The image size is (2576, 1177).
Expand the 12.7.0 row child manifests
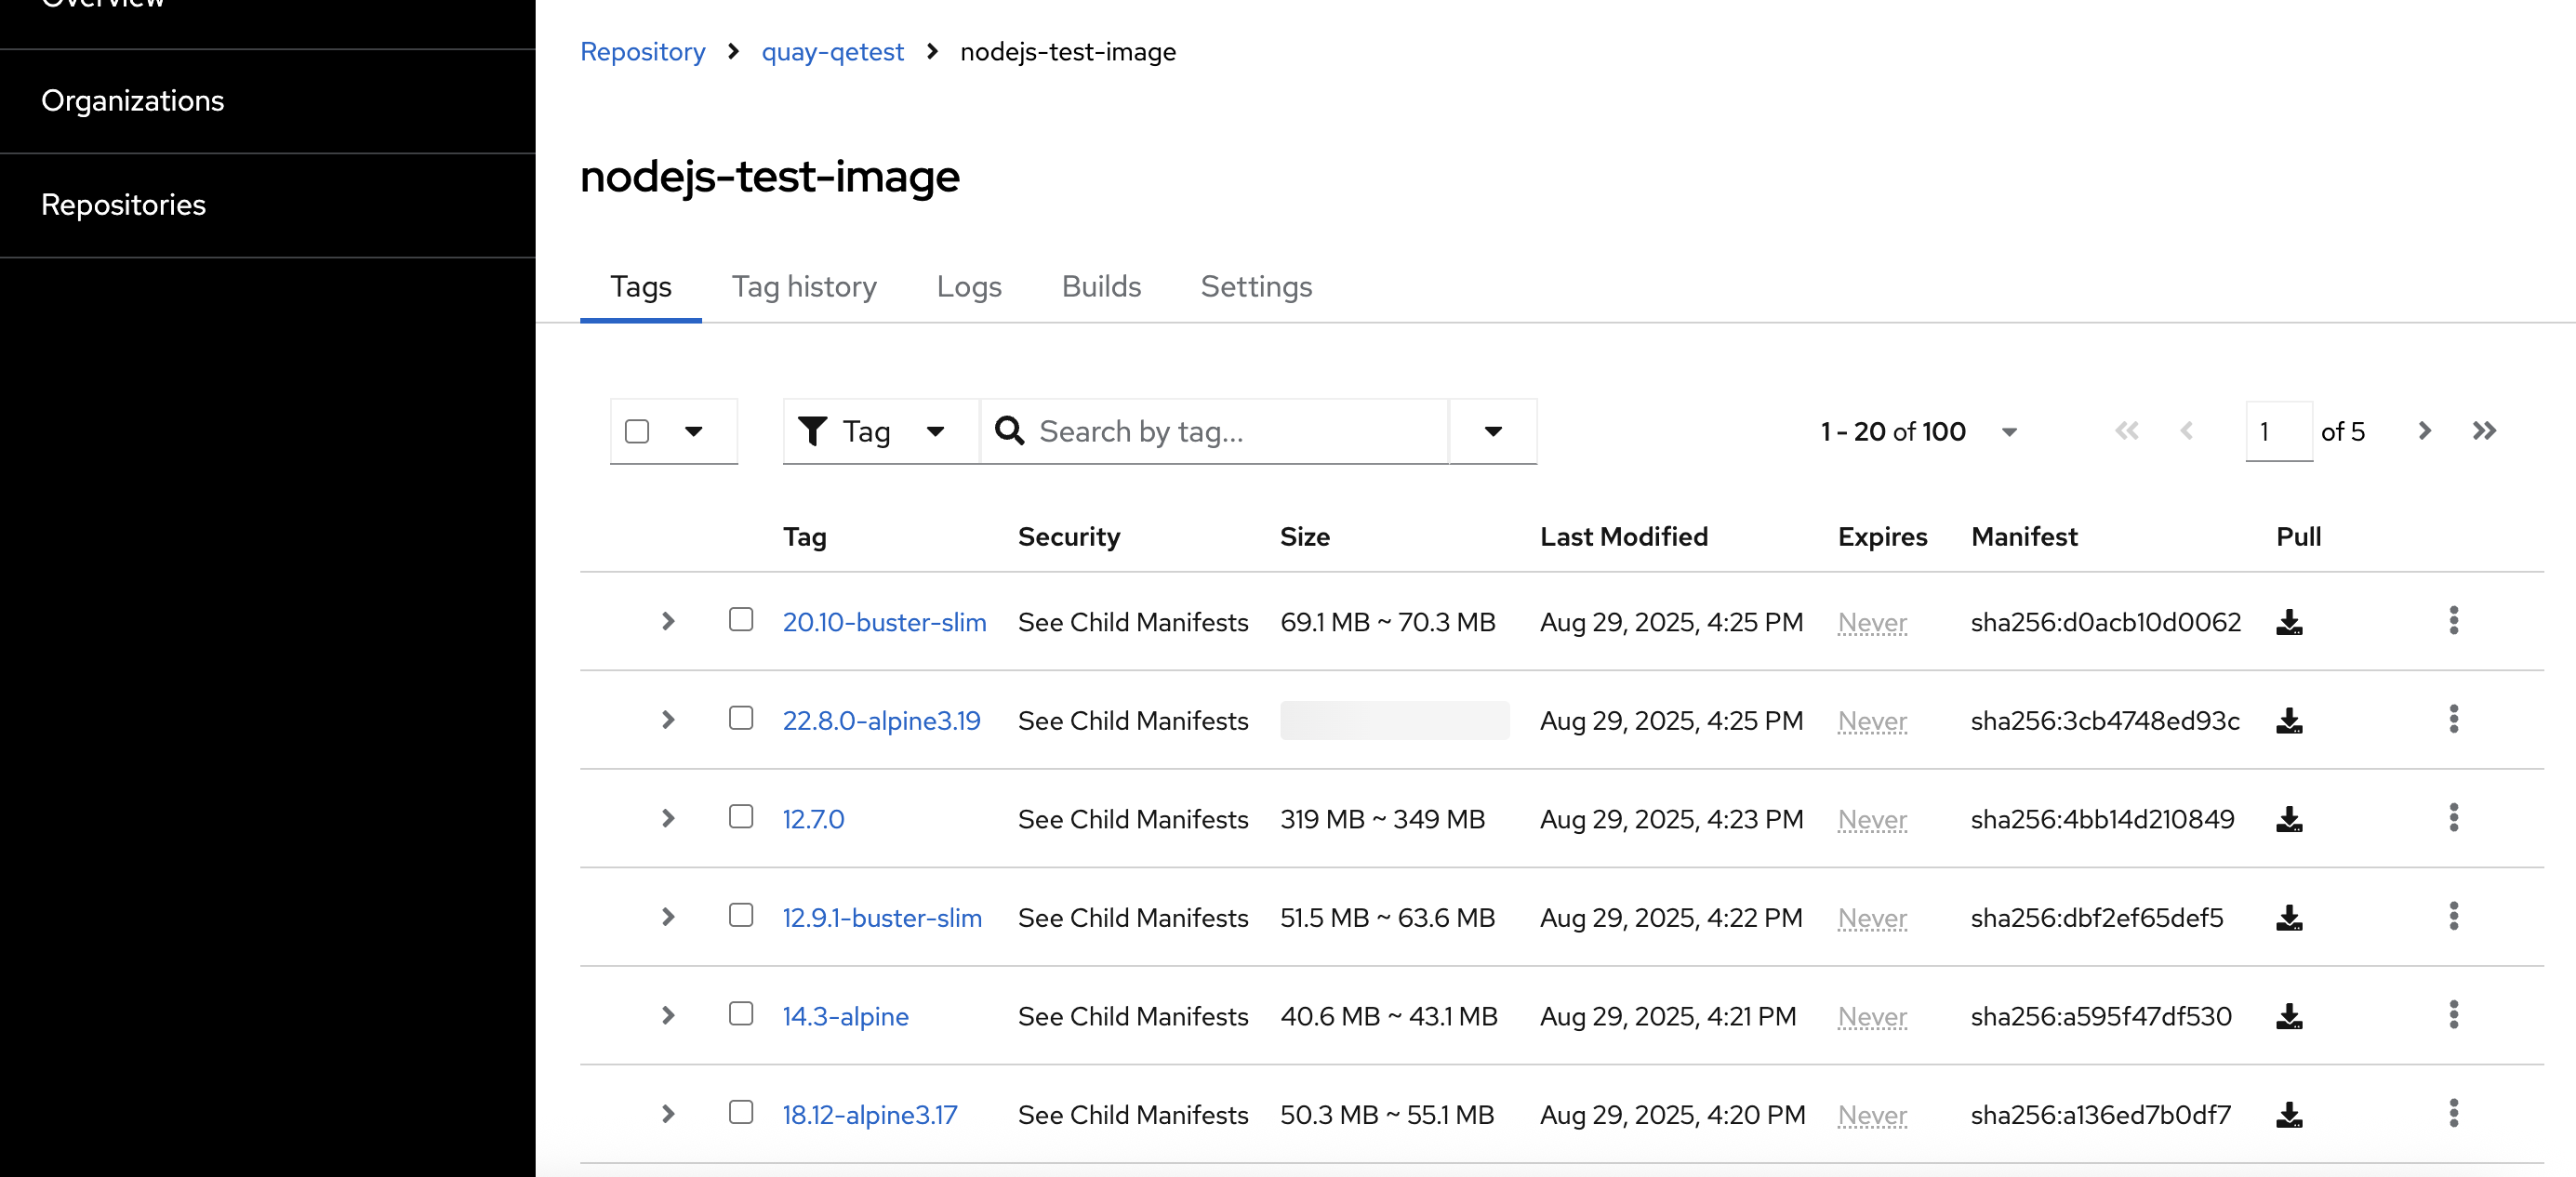pos(668,818)
